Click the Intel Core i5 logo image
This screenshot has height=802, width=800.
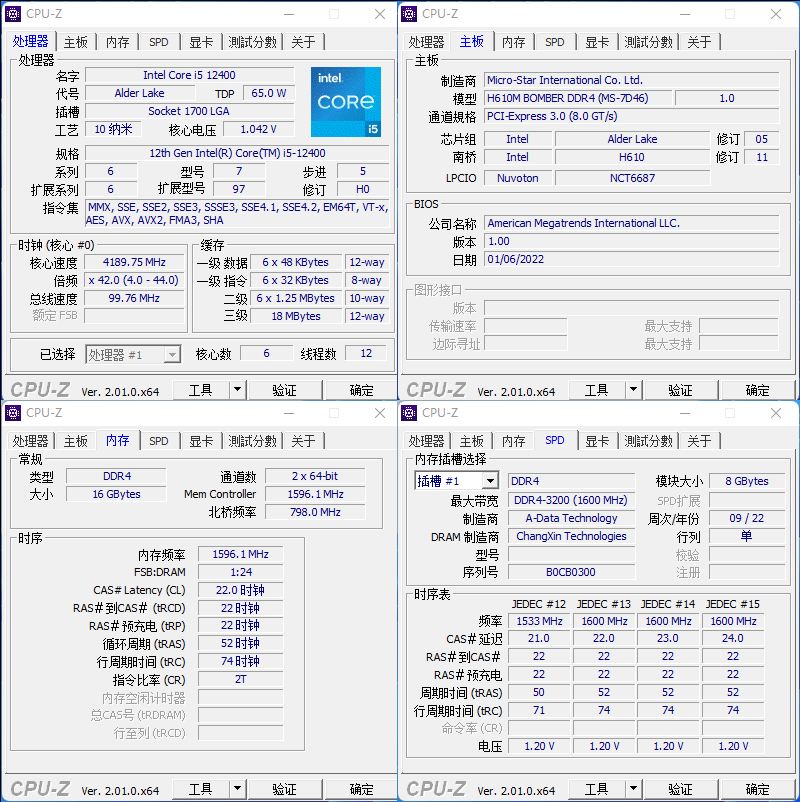coord(345,104)
